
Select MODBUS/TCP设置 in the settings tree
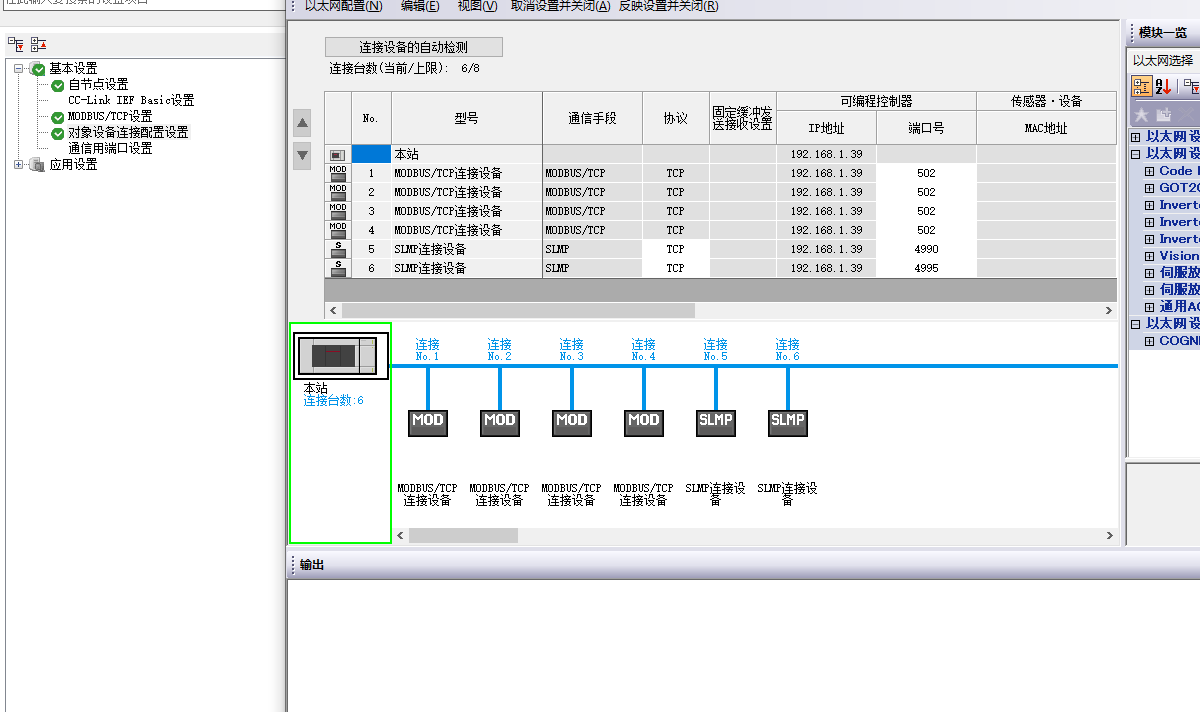110,117
